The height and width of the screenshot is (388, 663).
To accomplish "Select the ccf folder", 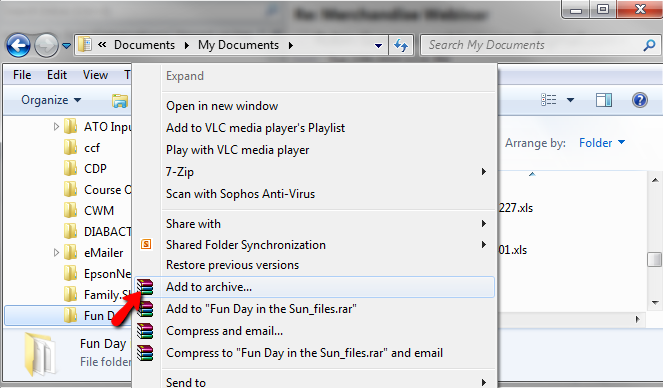I will 92,148.
